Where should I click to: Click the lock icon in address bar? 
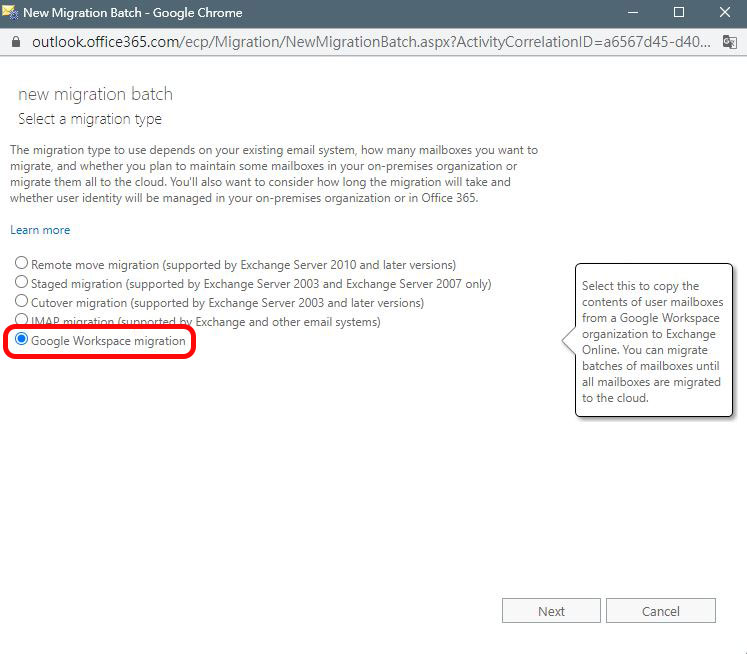16,42
